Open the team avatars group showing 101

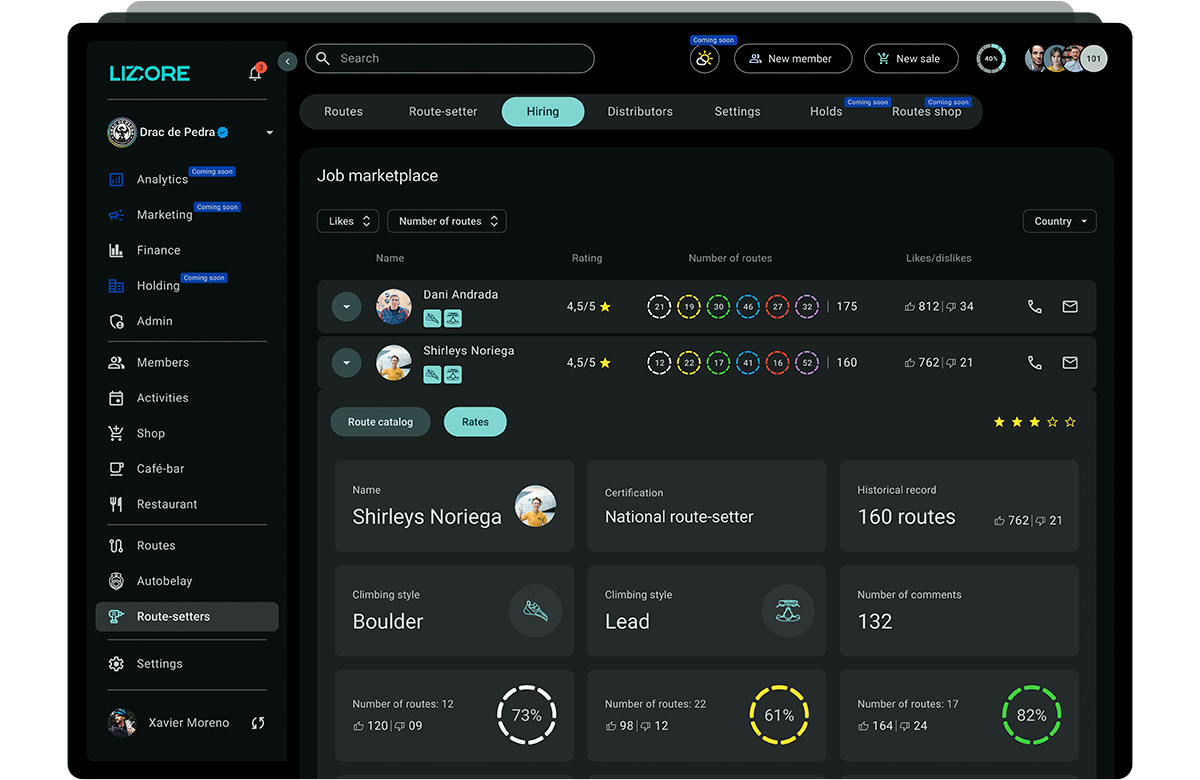(x=1066, y=59)
